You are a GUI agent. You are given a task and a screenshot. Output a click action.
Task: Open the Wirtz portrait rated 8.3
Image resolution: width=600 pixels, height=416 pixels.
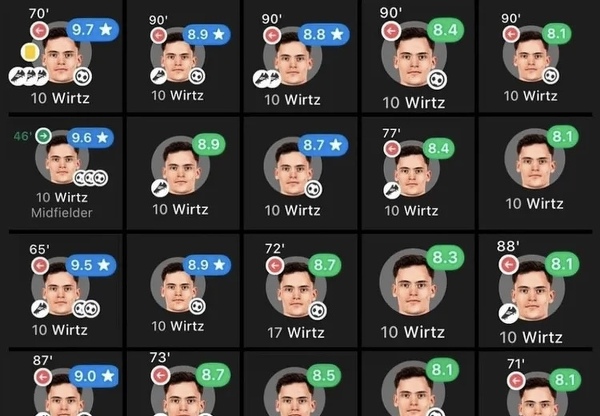coord(413,282)
